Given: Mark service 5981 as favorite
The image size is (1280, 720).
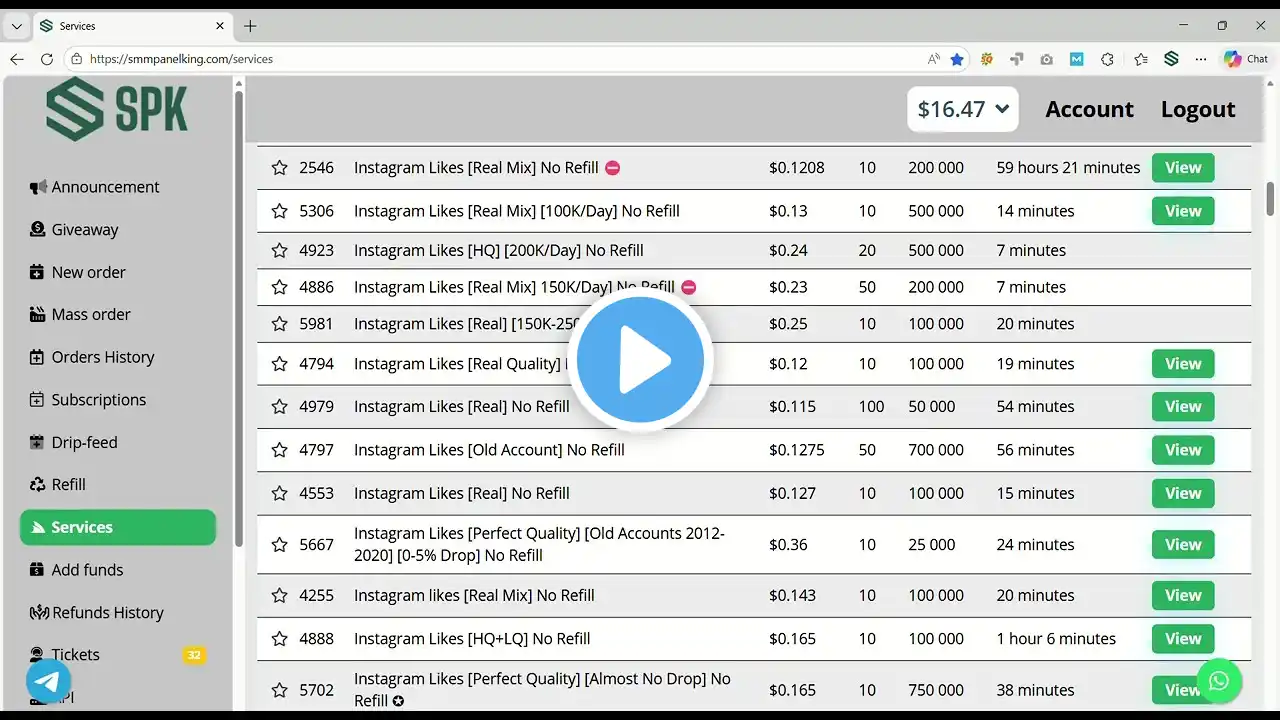Looking at the screenshot, I should pos(280,324).
